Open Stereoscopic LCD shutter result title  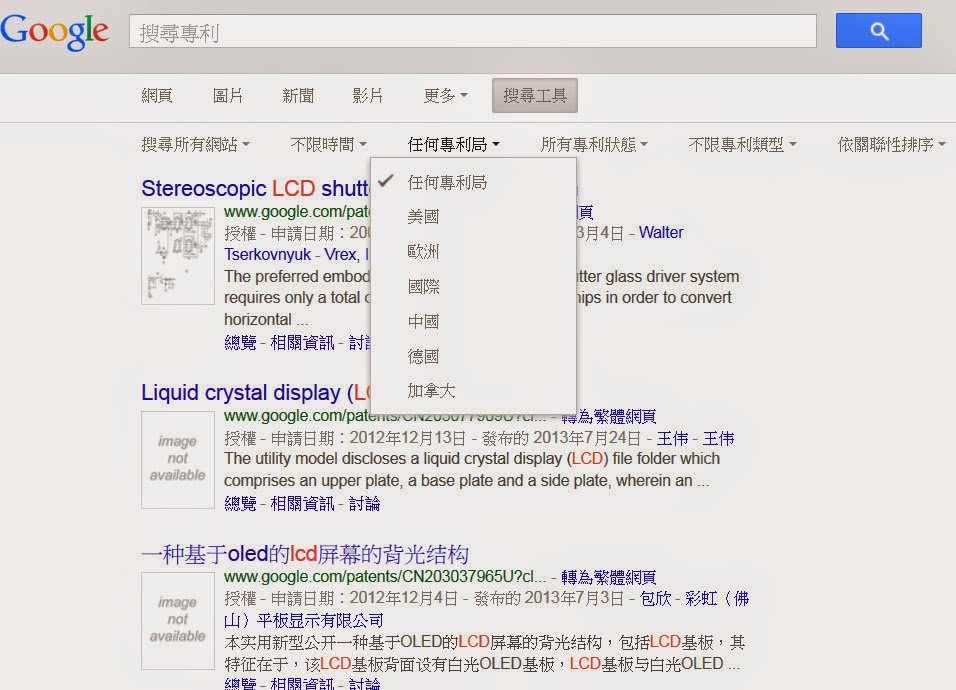[x=255, y=188]
